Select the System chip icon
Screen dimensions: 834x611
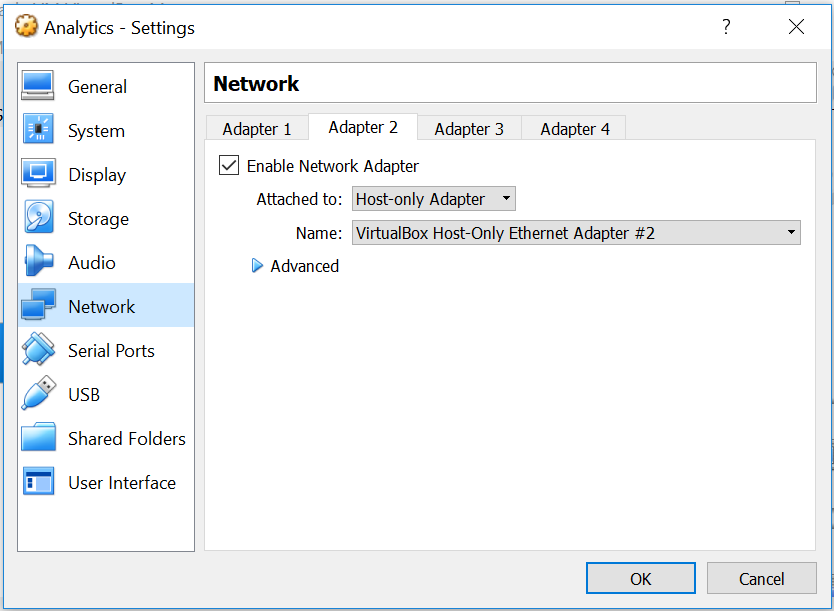click(x=38, y=130)
